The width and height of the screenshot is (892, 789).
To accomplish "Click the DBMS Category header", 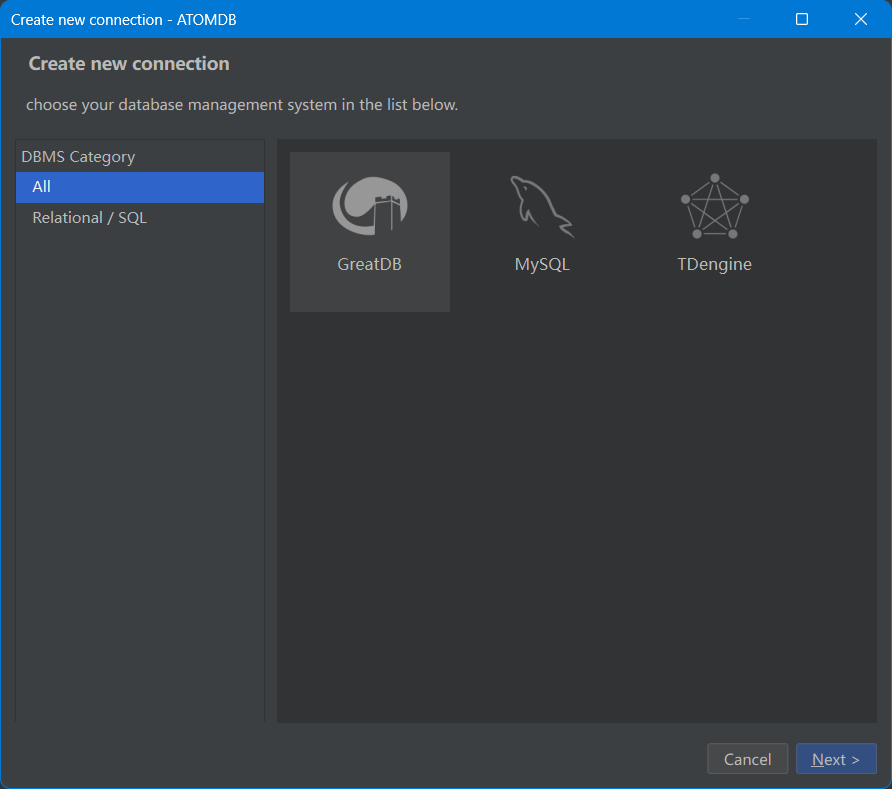I will coord(78,157).
